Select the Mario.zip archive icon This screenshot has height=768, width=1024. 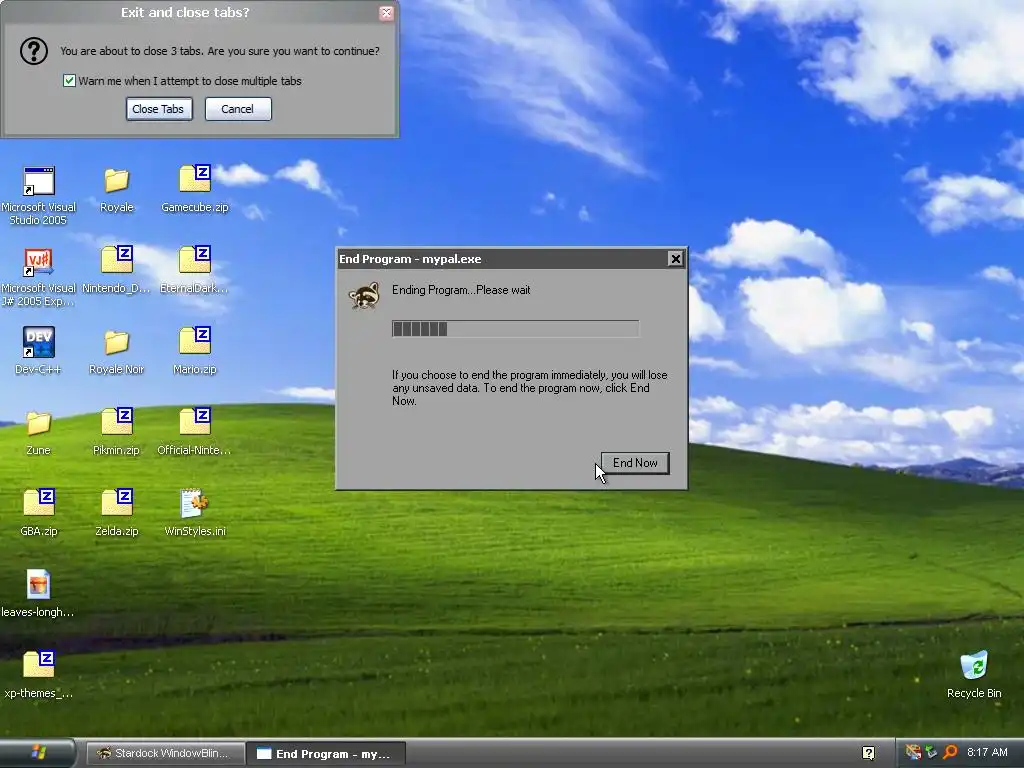pos(195,340)
